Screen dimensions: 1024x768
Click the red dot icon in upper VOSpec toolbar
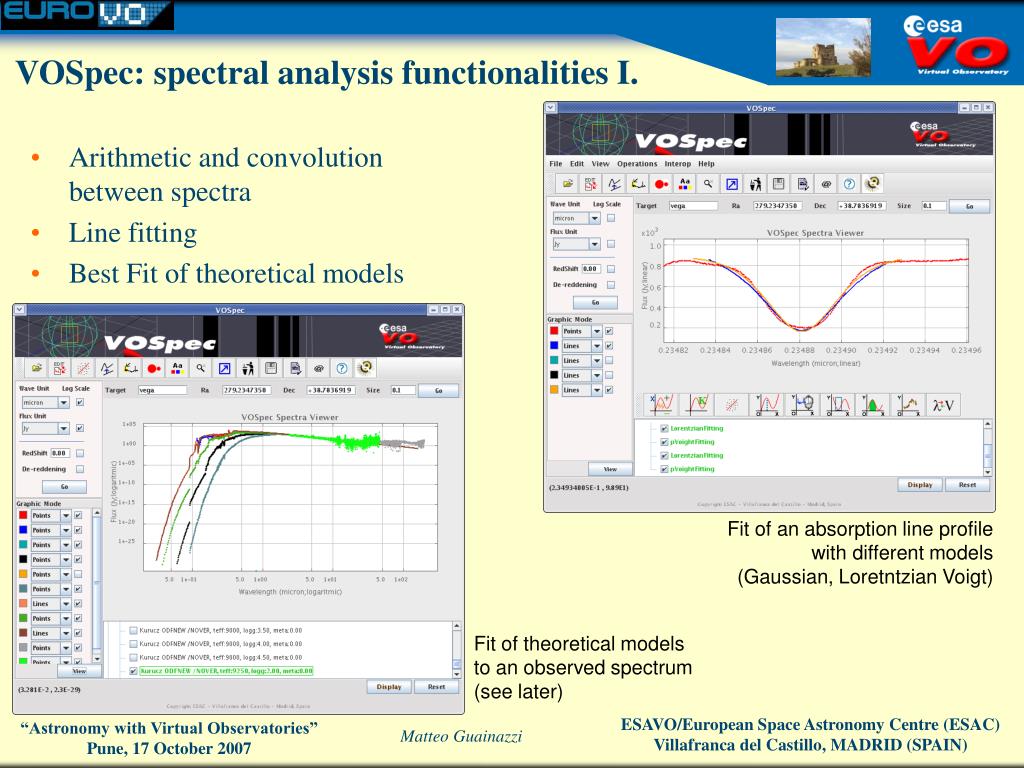coord(662,184)
